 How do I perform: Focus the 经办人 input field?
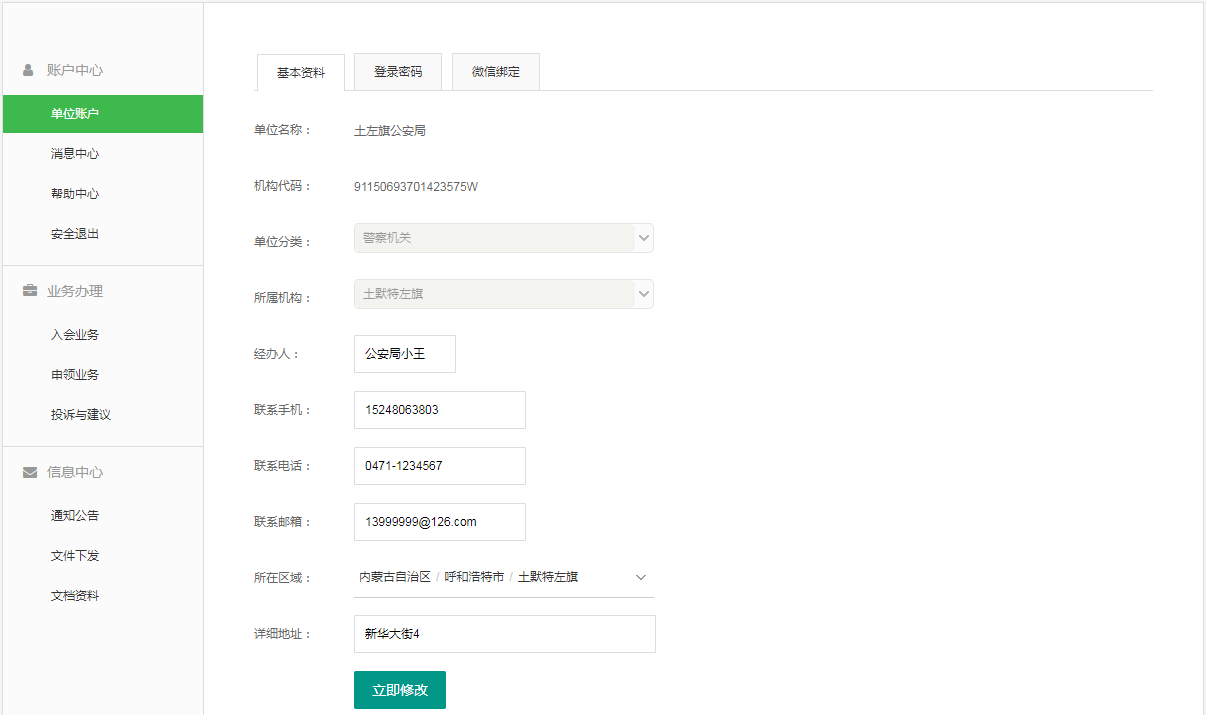pyautogui.click(x=405, y=354)
